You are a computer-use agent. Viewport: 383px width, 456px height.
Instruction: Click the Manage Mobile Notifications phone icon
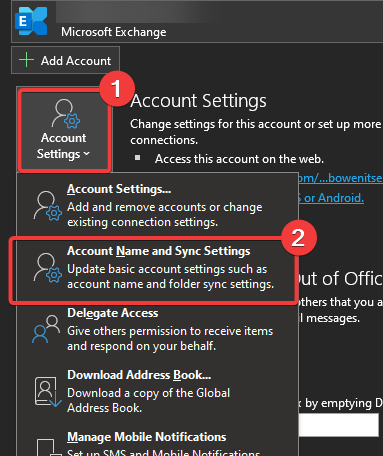pos(47,447)
